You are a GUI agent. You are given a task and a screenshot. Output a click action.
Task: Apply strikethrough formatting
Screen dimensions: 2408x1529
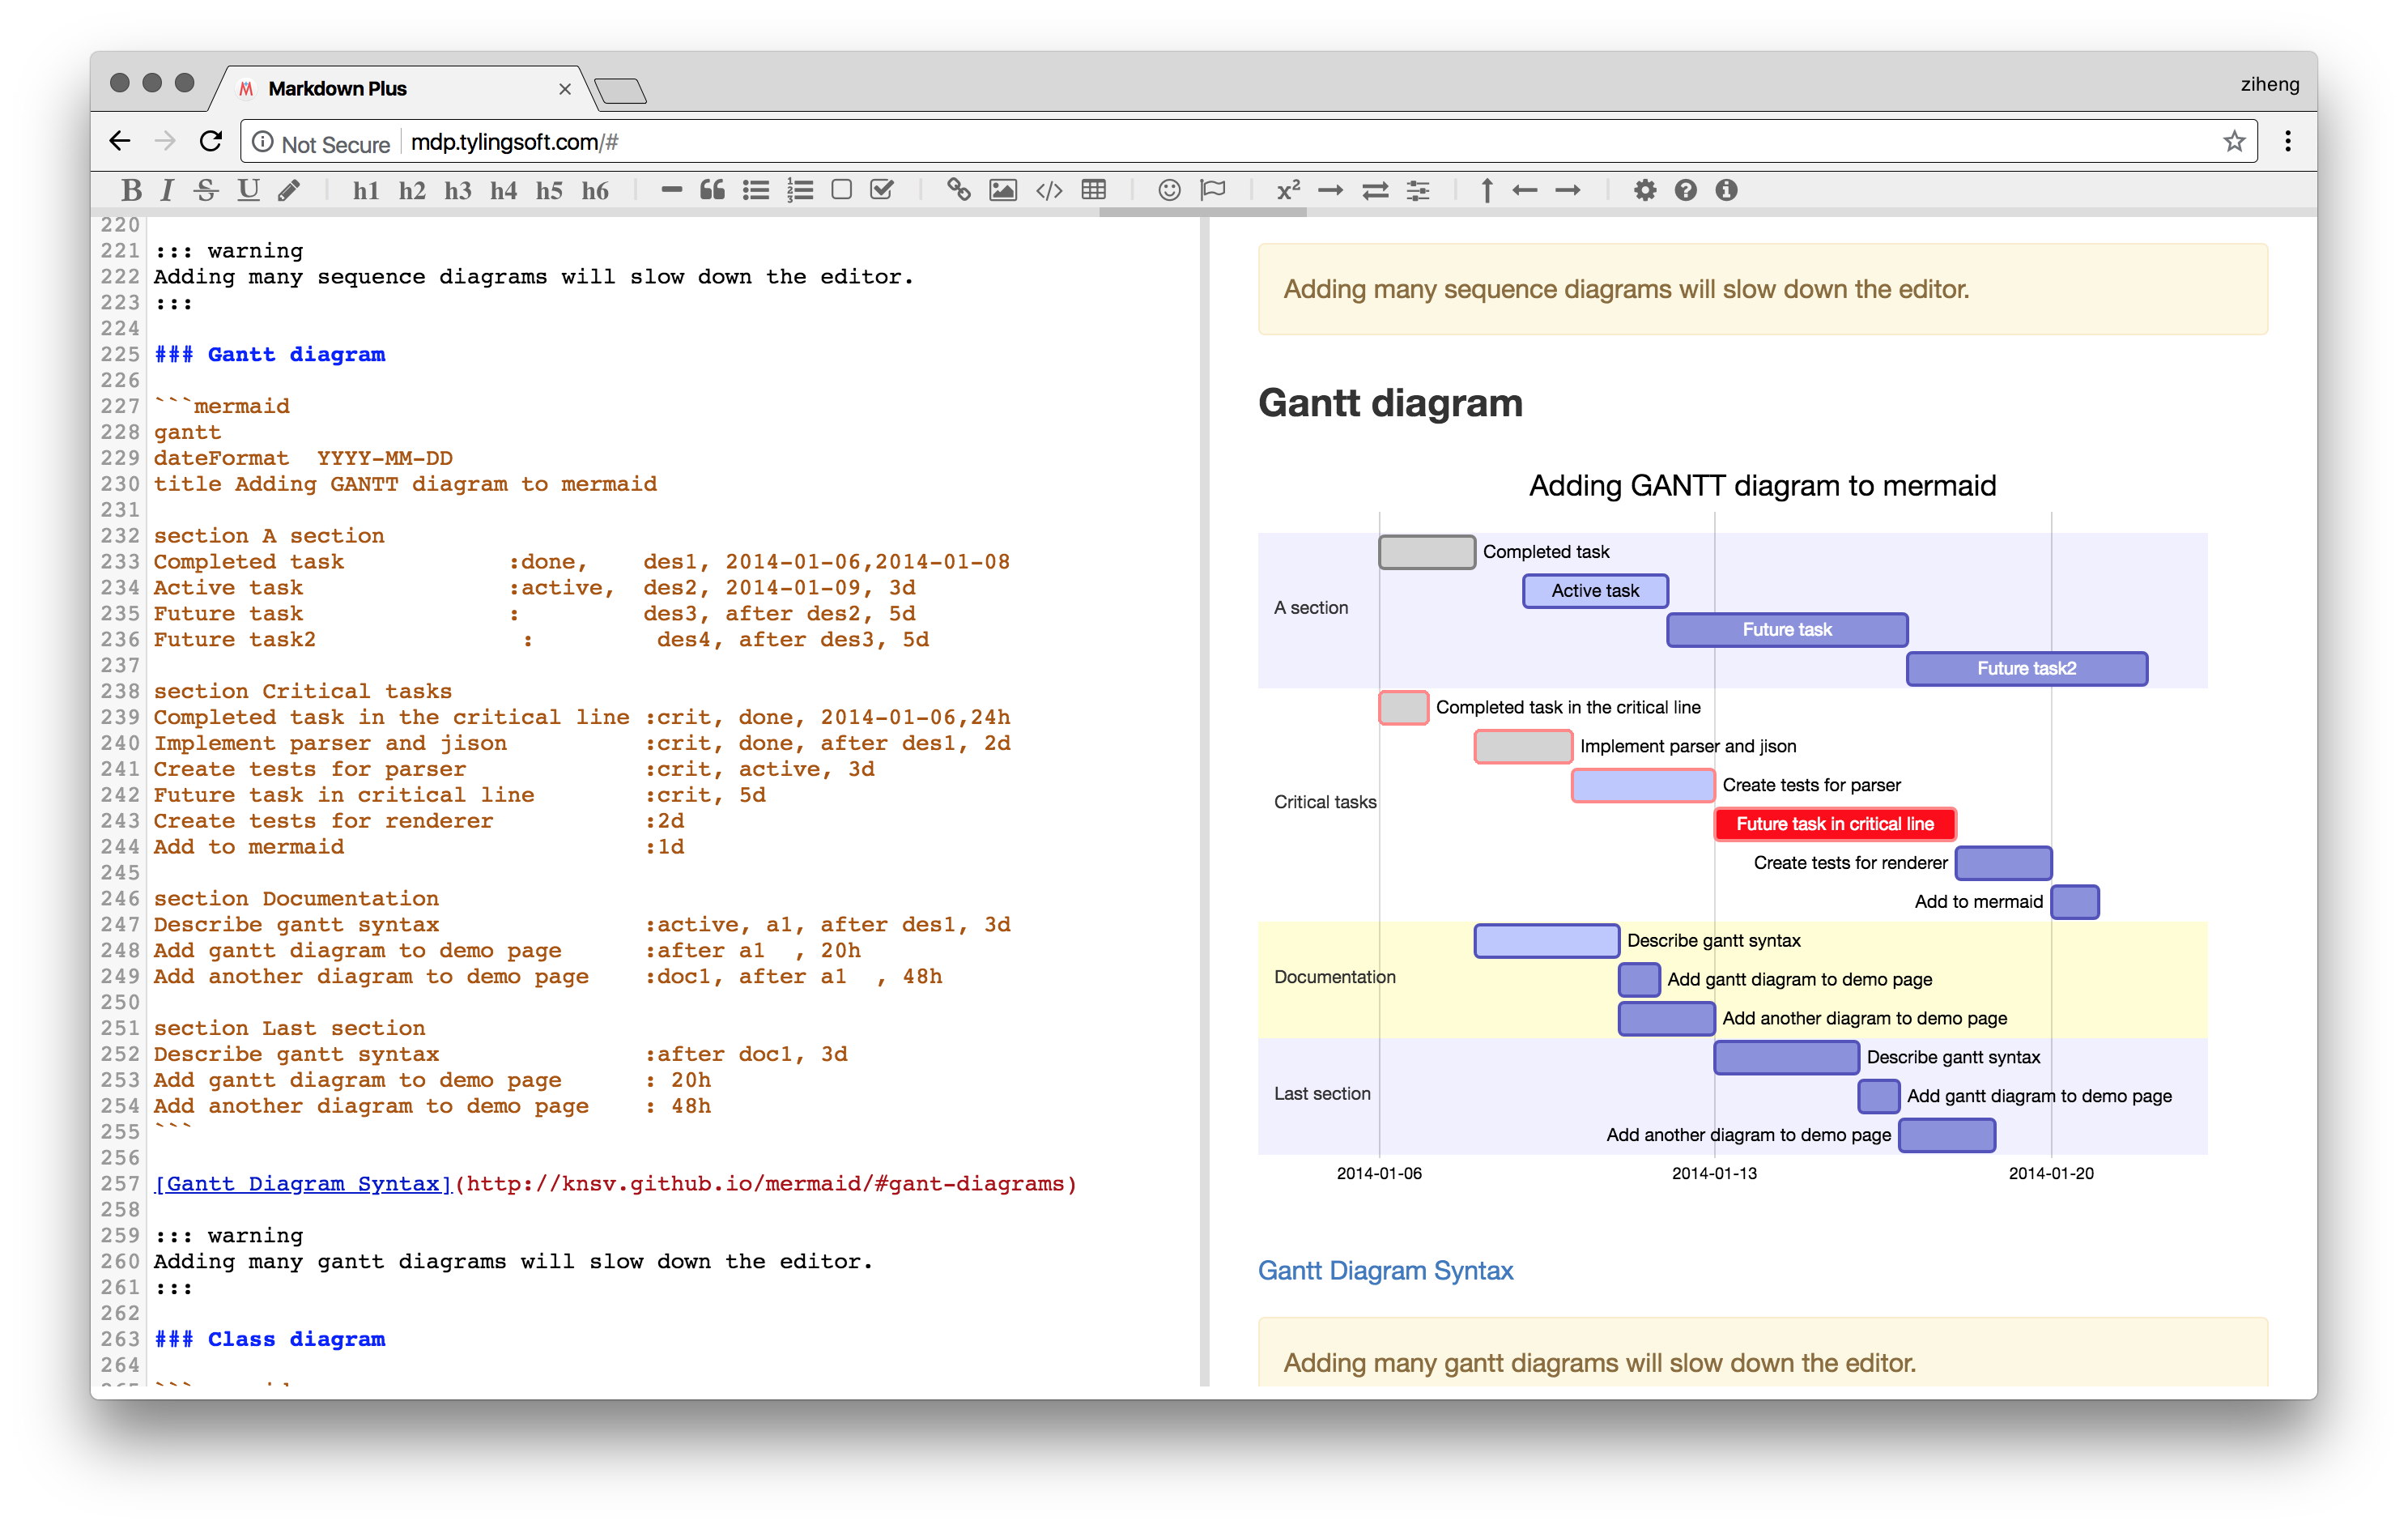[206, 190]
